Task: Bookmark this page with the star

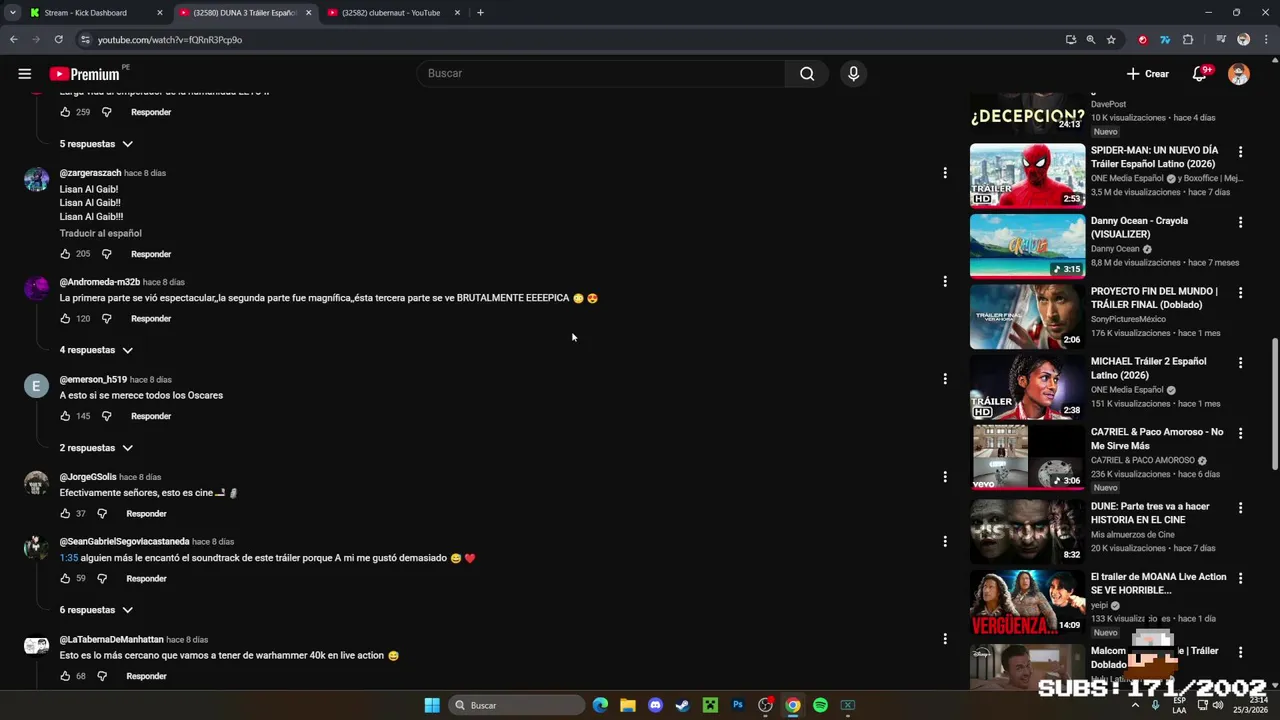Action: [1111, 40]
